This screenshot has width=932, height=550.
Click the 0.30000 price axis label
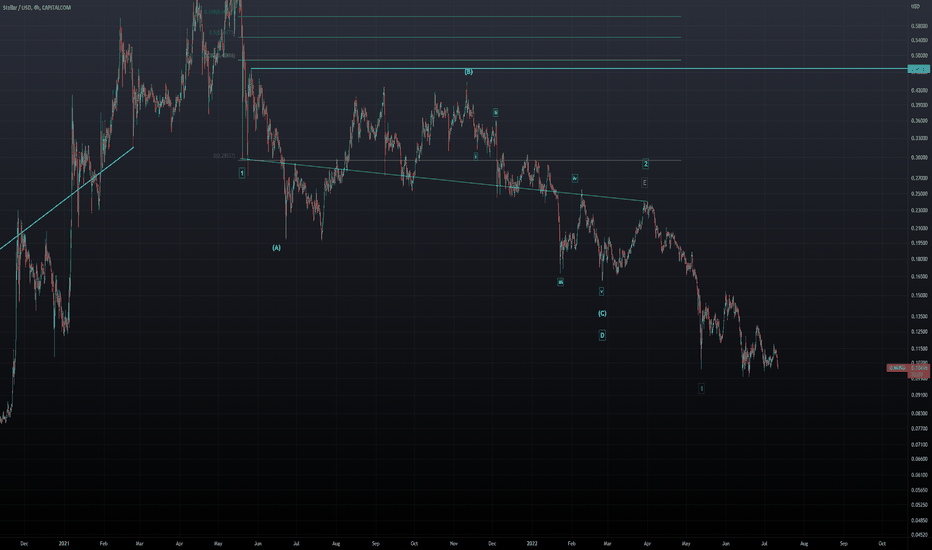920,158
